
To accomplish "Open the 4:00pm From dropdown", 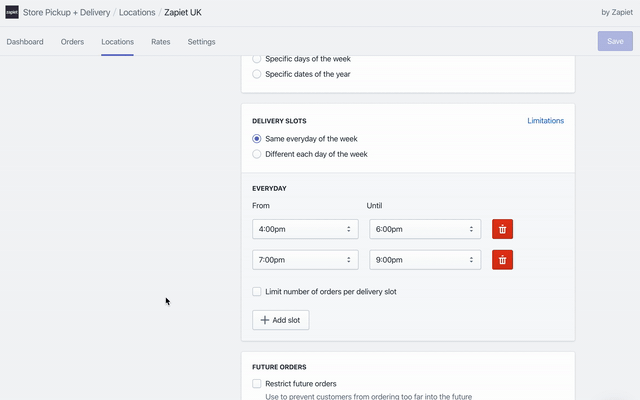I will [x=305, y=229].
